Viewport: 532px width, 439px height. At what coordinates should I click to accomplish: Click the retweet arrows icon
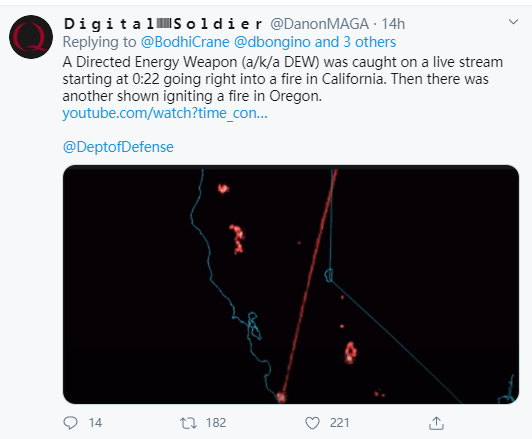coord(188,423)
